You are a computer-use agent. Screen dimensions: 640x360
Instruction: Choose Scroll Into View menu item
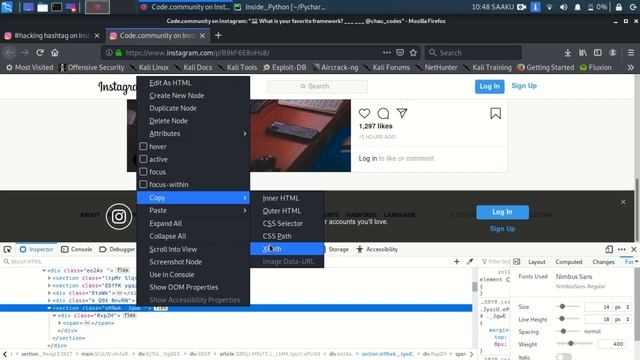tap(193, 249)
